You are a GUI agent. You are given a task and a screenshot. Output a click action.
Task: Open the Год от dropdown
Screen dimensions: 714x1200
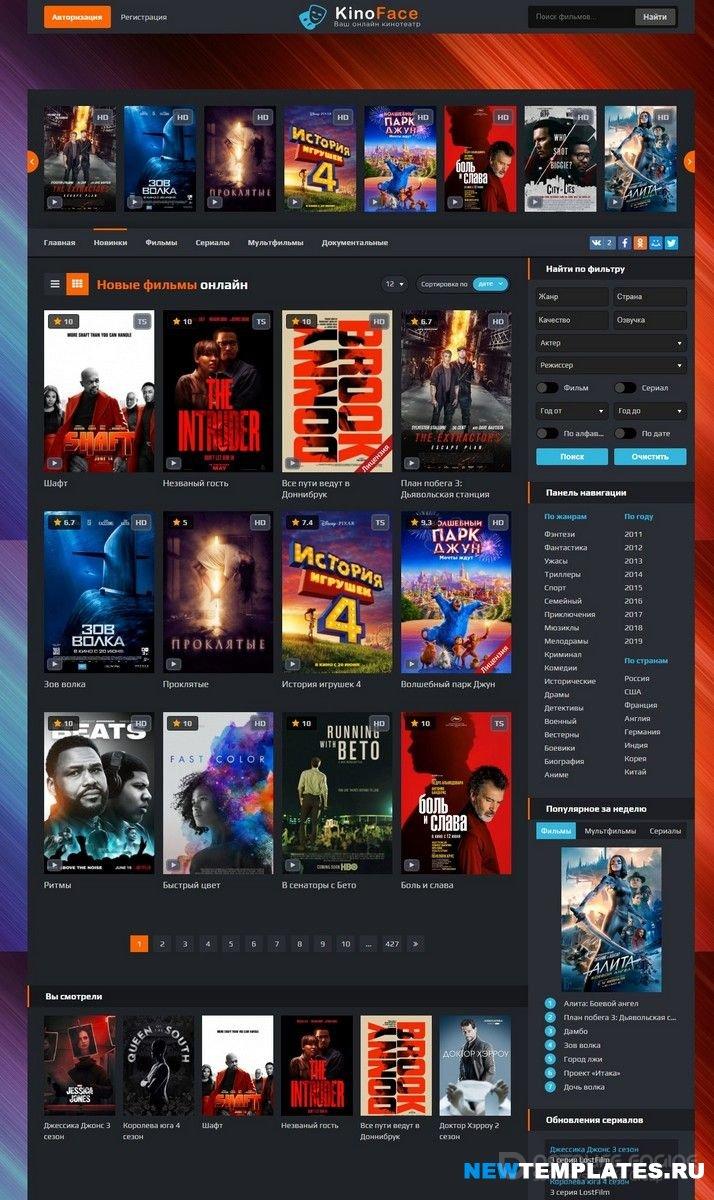(572, 411)
